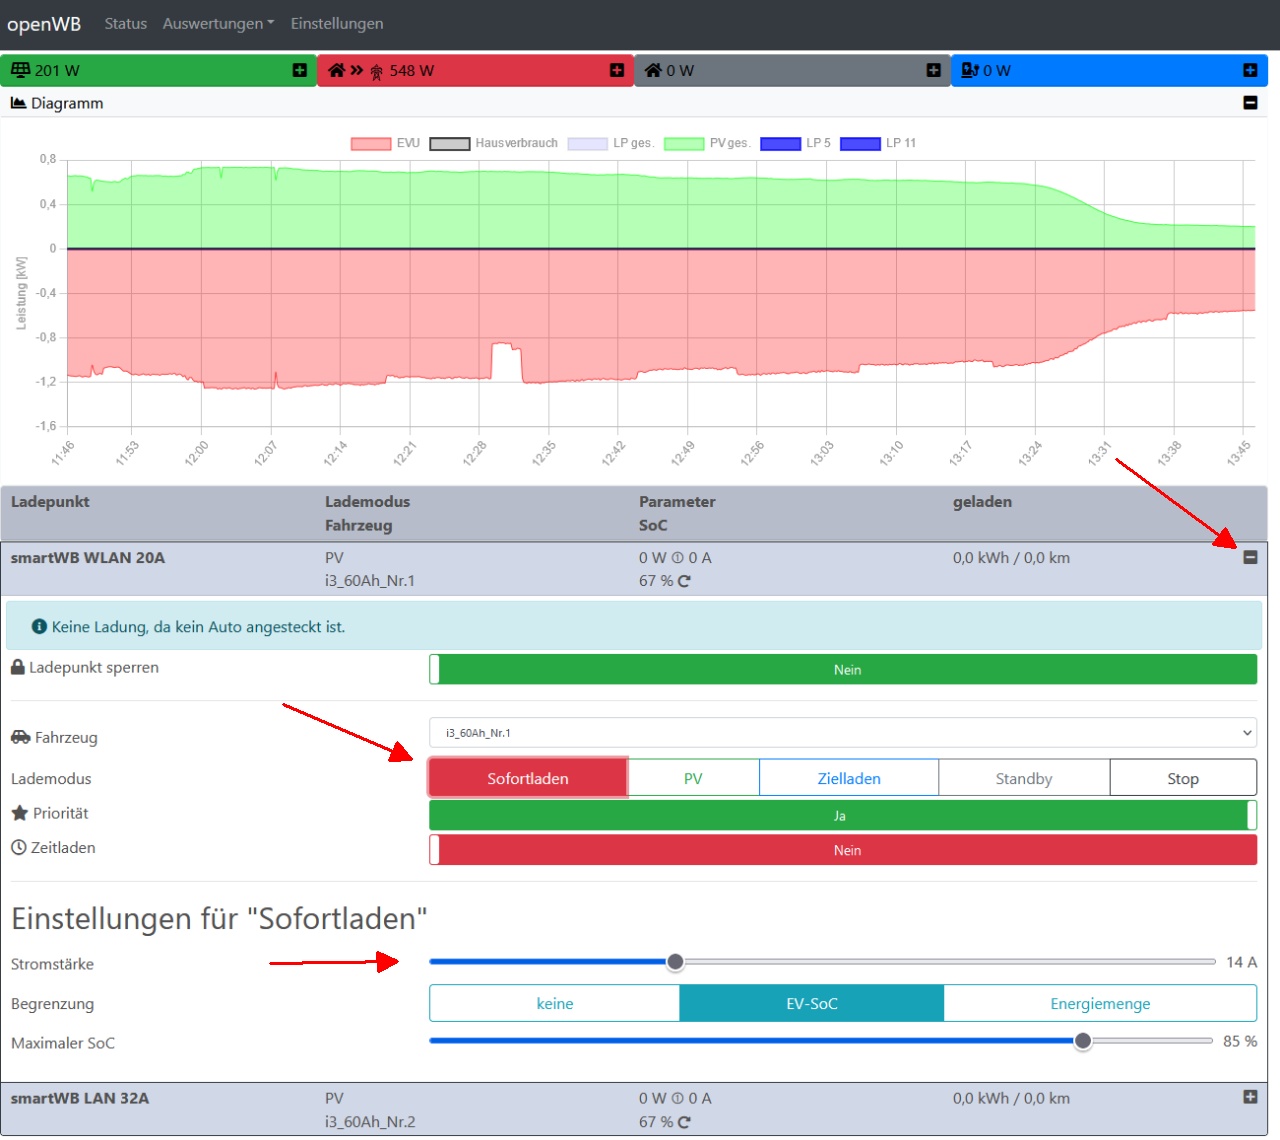Open the Fahrzeug selection dropdown
The image size is (1280, 1140).
[842, 733]
